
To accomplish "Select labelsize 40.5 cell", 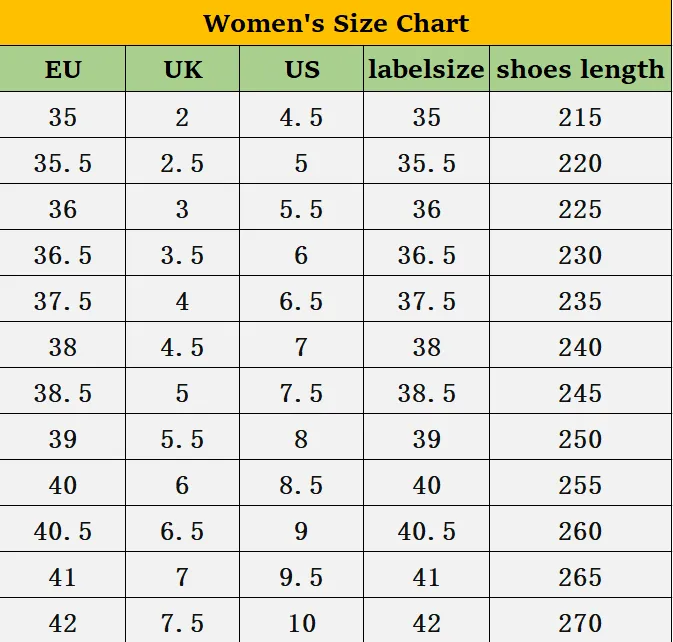I will pyautogui.click(x=426, y=529).
